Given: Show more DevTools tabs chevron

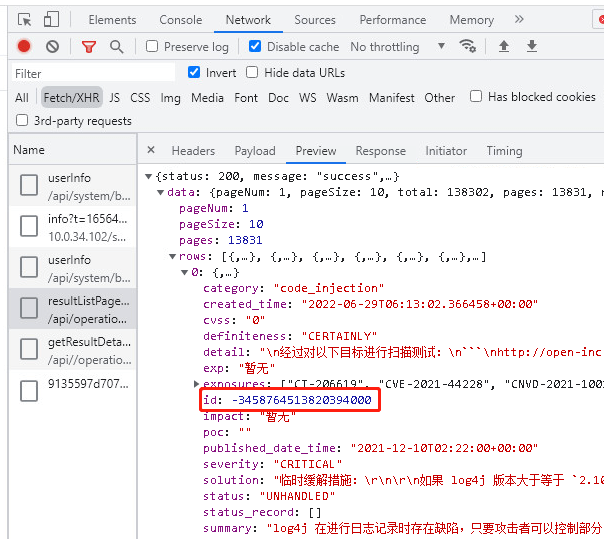Looking at the screenshot, I should [519, 19].
